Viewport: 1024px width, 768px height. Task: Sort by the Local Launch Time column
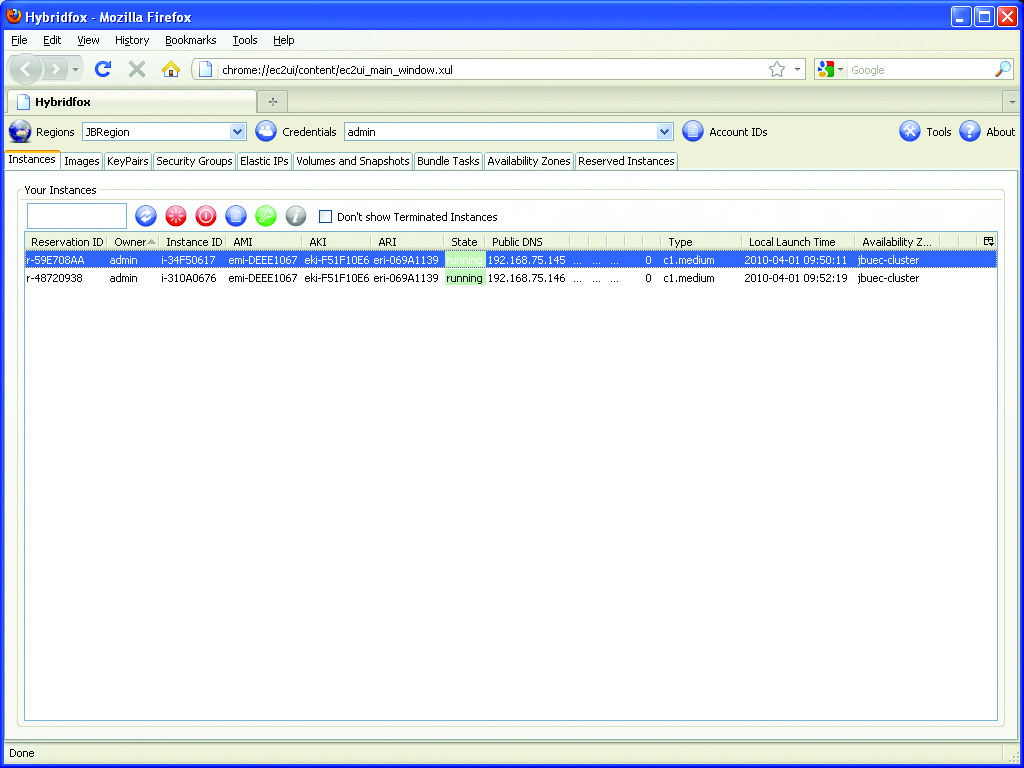[x=792, y=242]
